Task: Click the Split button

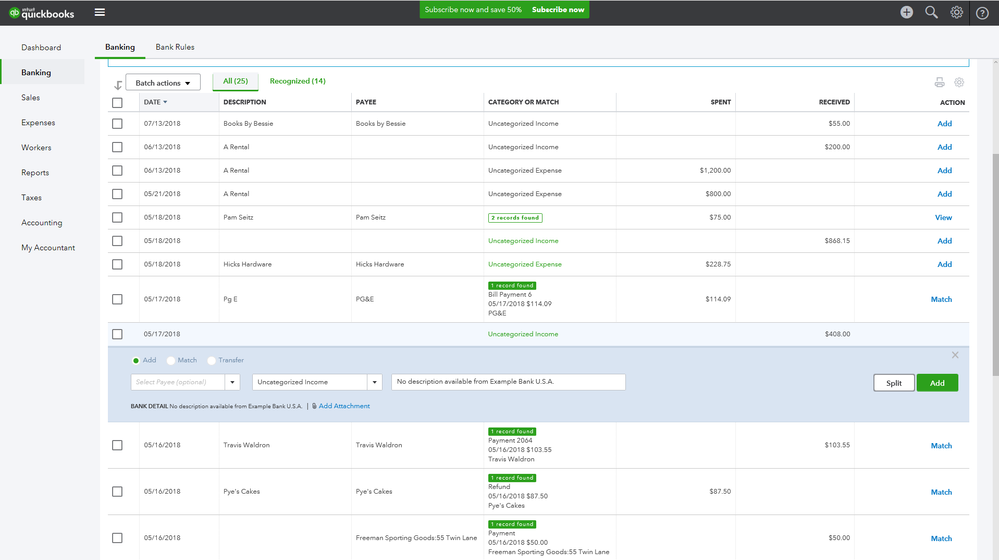Action: tap(893, 383)
